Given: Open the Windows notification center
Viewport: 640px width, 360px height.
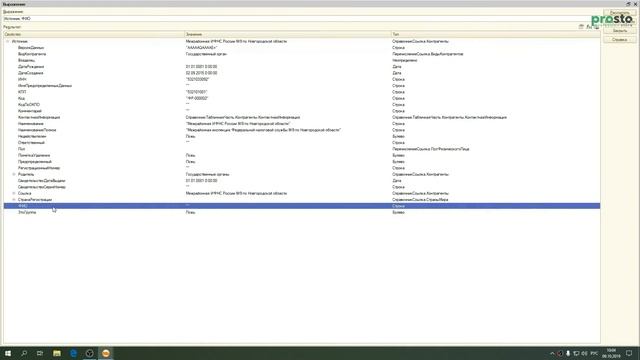Looking at the screenshot, I should coord(629,353).
